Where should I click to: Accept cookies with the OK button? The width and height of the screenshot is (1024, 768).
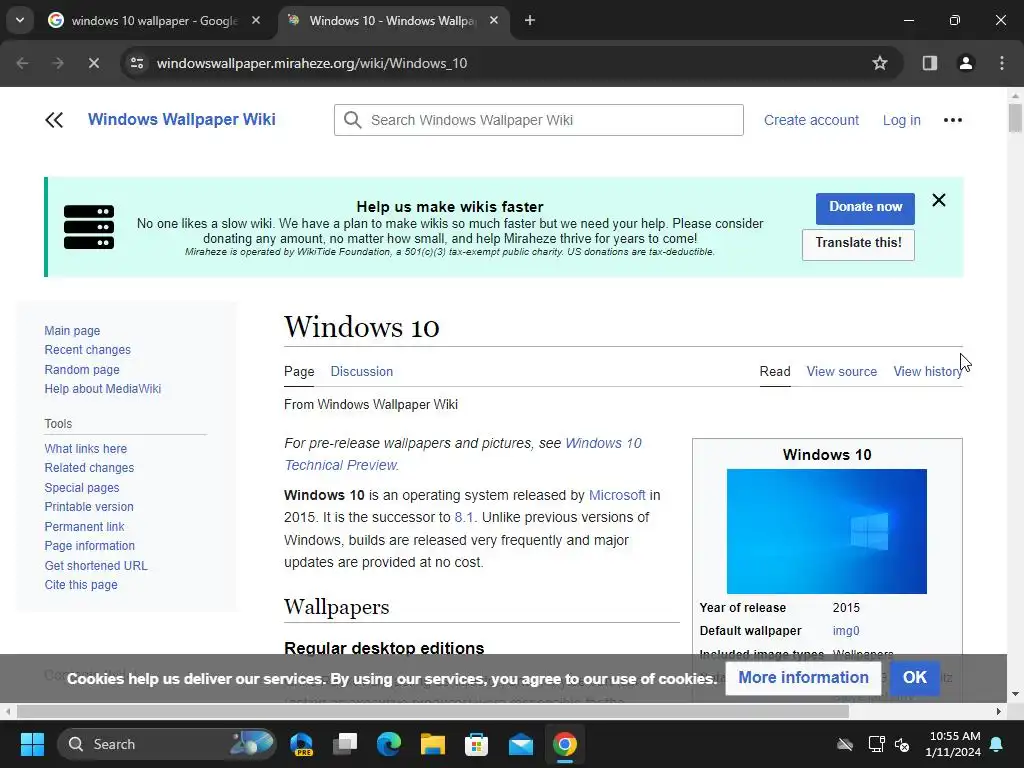pos(914,678)
